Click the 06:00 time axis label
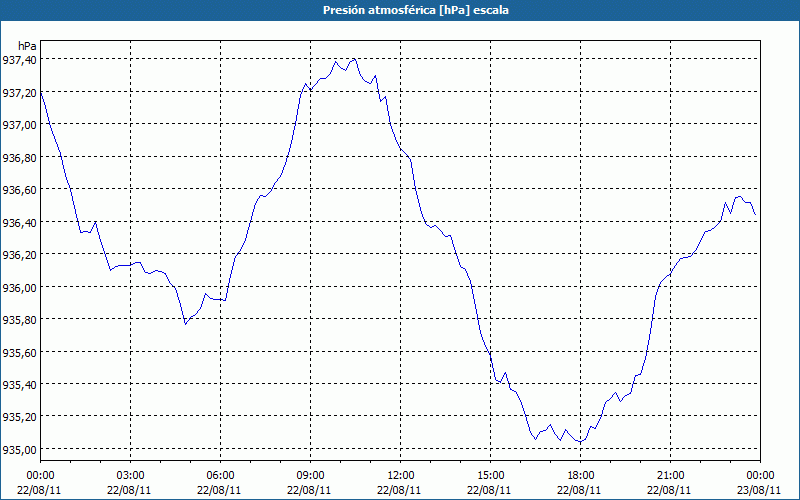The width and height of the screenshot is (800, 500). coord(220,475)
